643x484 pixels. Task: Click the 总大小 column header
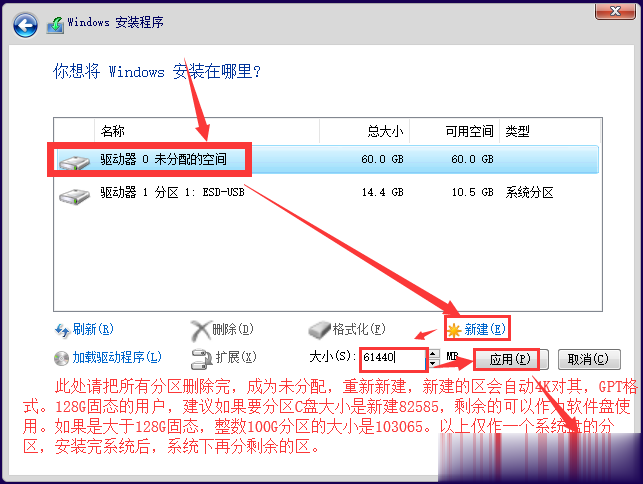tap(365, 131)
